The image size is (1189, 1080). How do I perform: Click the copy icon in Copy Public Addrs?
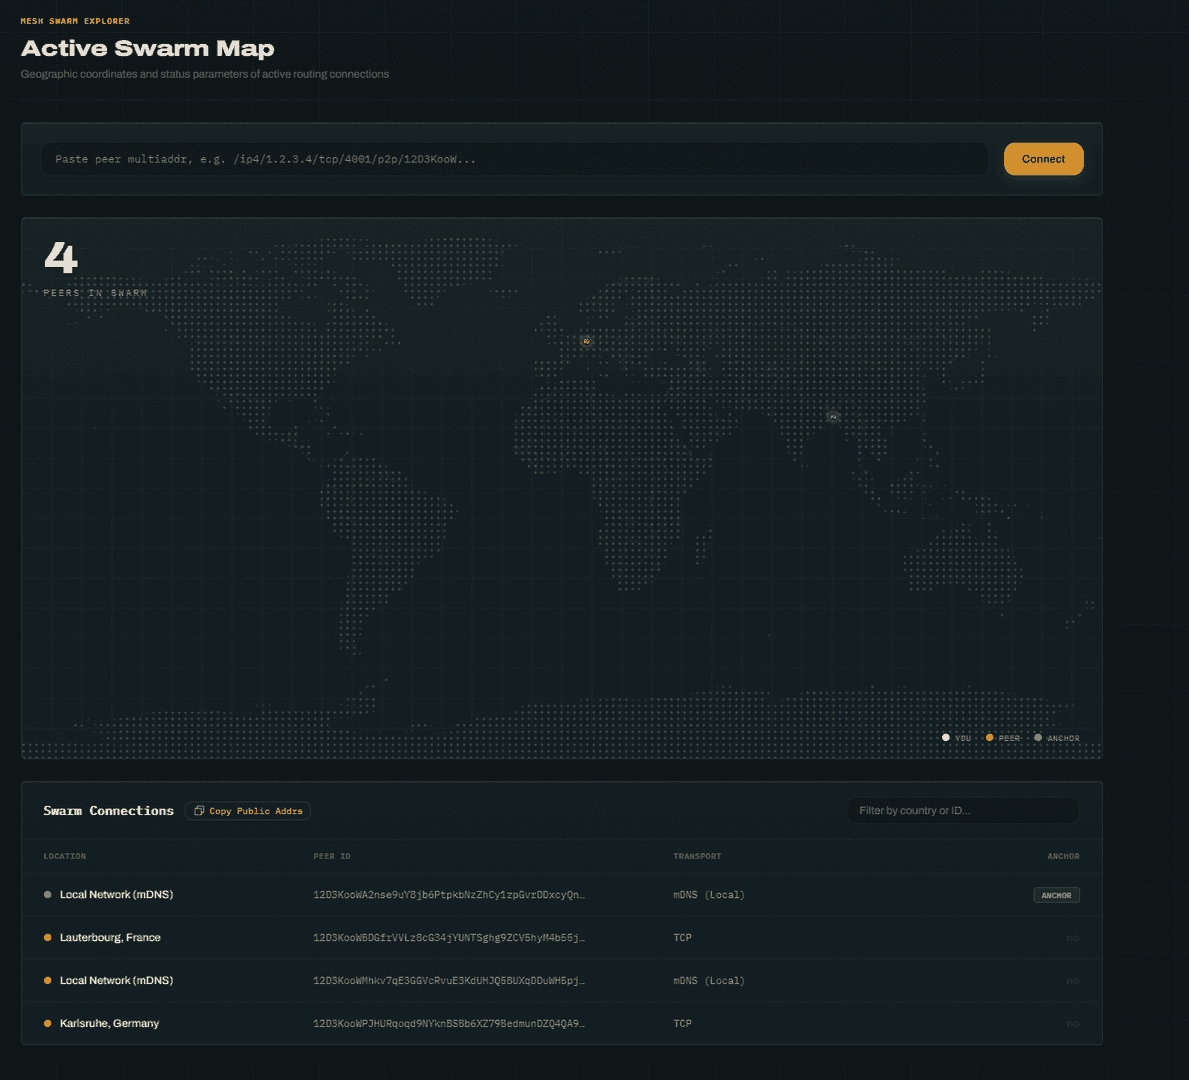click(x=199, y=811)
